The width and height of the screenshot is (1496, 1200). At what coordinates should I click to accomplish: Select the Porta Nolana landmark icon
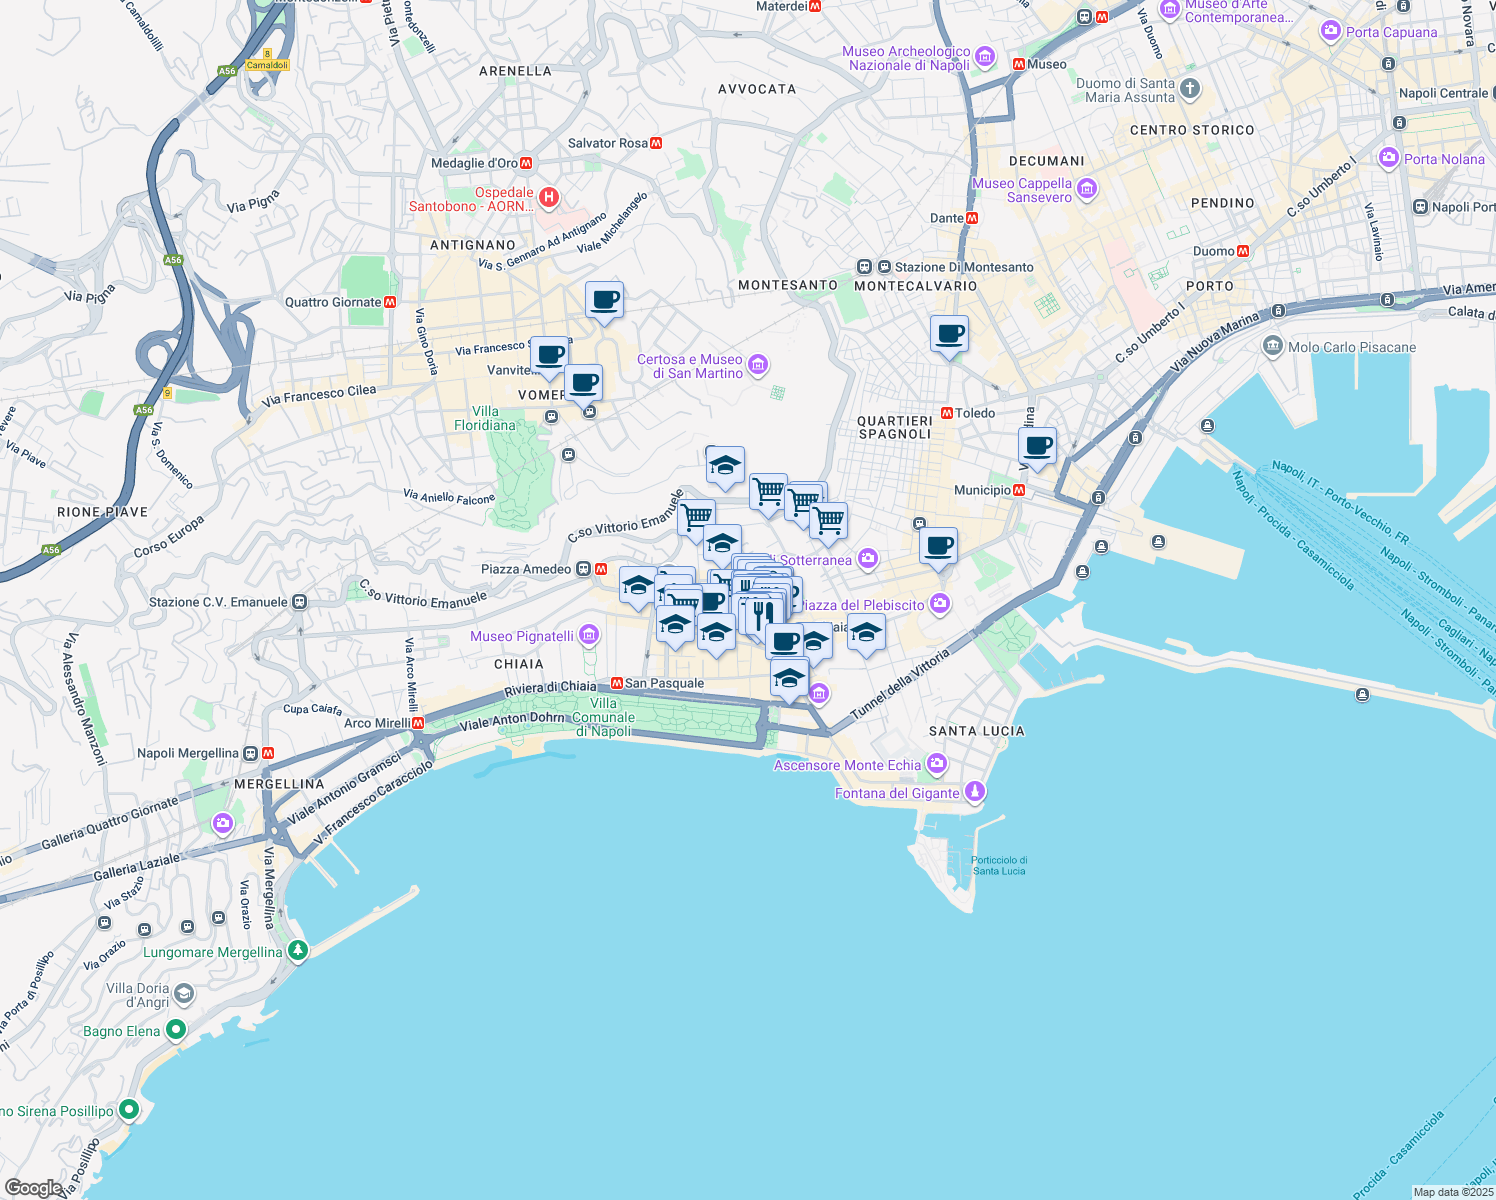[1388, 158]
